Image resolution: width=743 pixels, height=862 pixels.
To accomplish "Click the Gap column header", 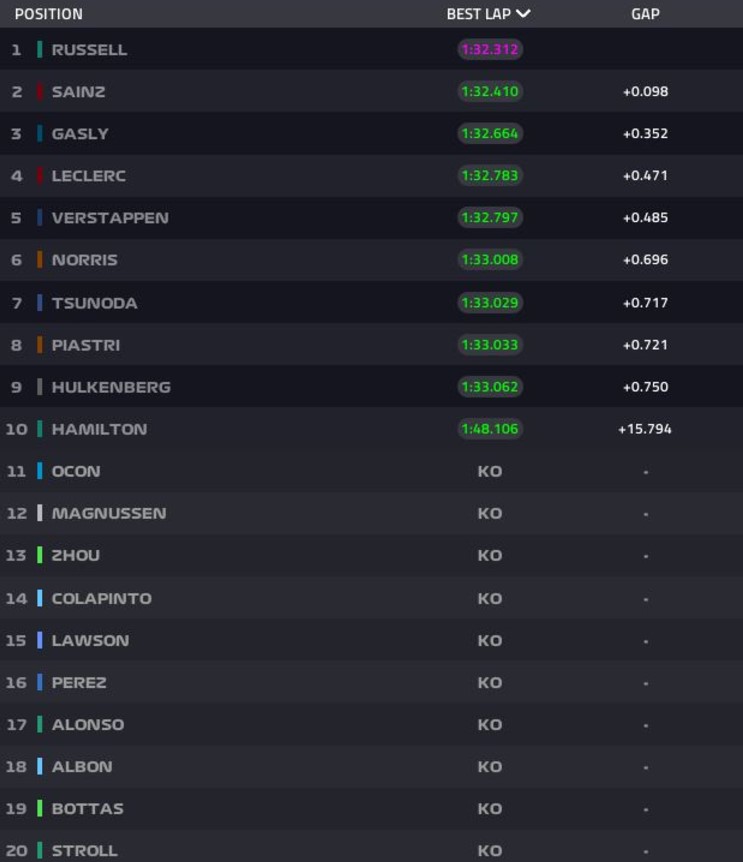I will tap(645, 14).
